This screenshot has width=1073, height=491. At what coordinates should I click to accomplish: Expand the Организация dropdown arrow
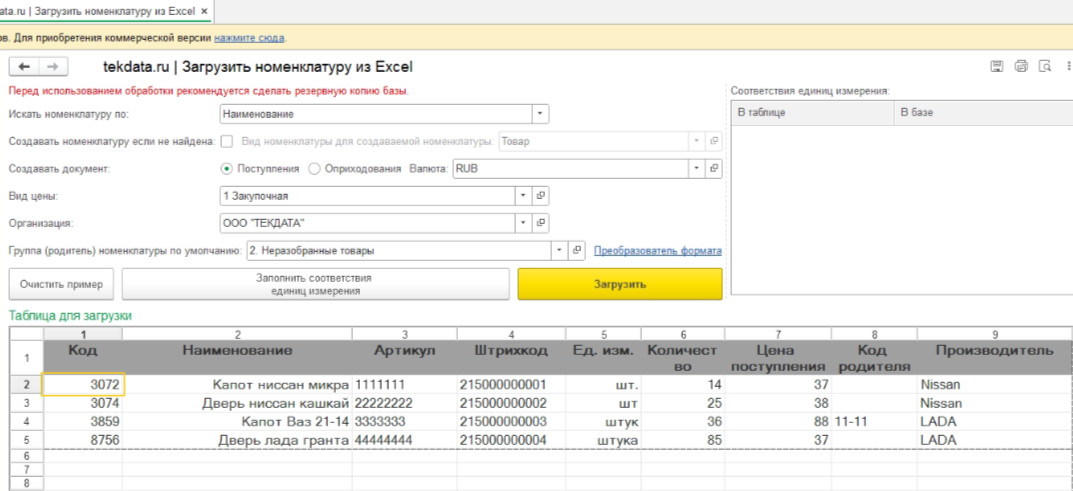523,223
